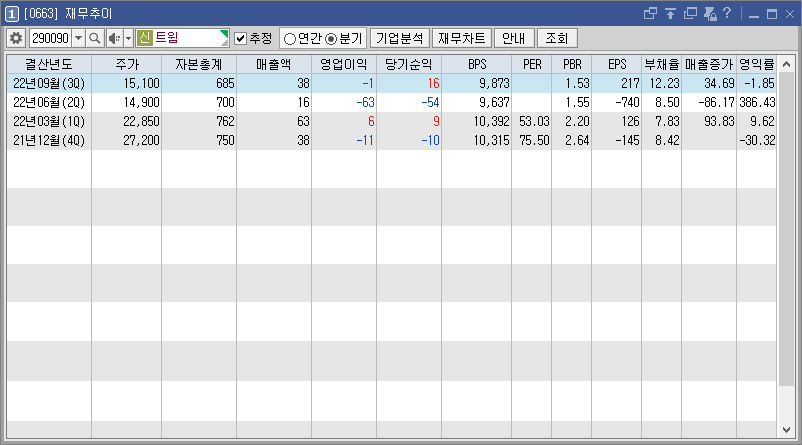The width and height of the screenshot is (802, 445).
Task: Expand the stock code 290090 dropdown
Action: coord(78,38)
